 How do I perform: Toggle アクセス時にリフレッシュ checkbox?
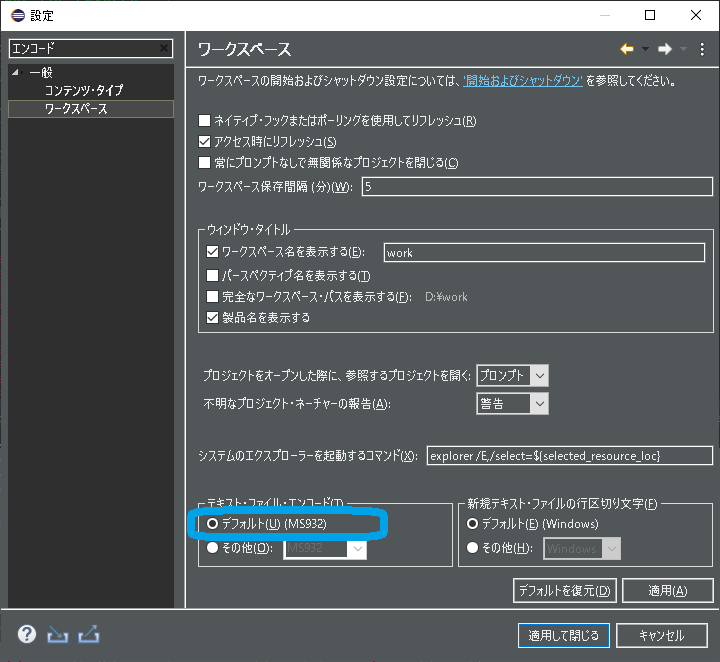[x=204, y=141]
